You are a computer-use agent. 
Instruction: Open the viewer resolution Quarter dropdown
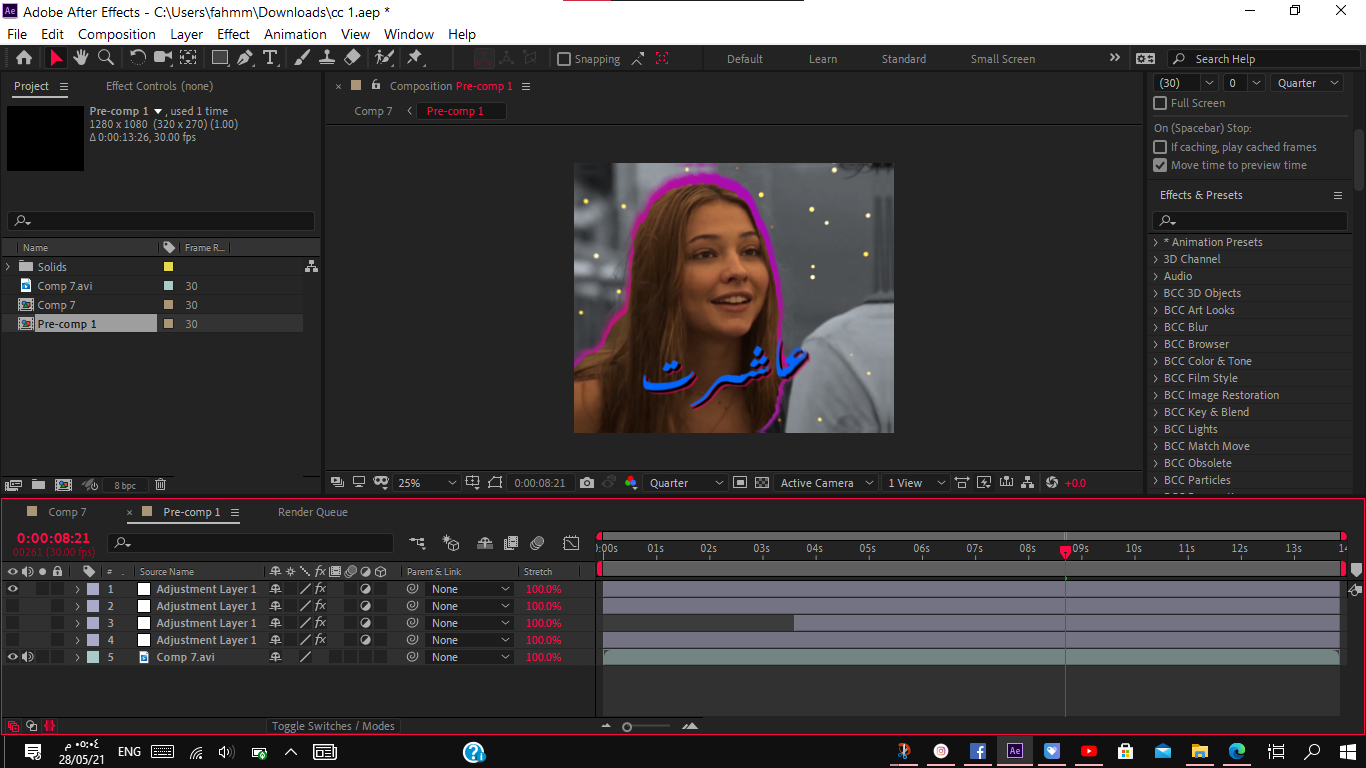pyautogui.click(x=687, y=483)
